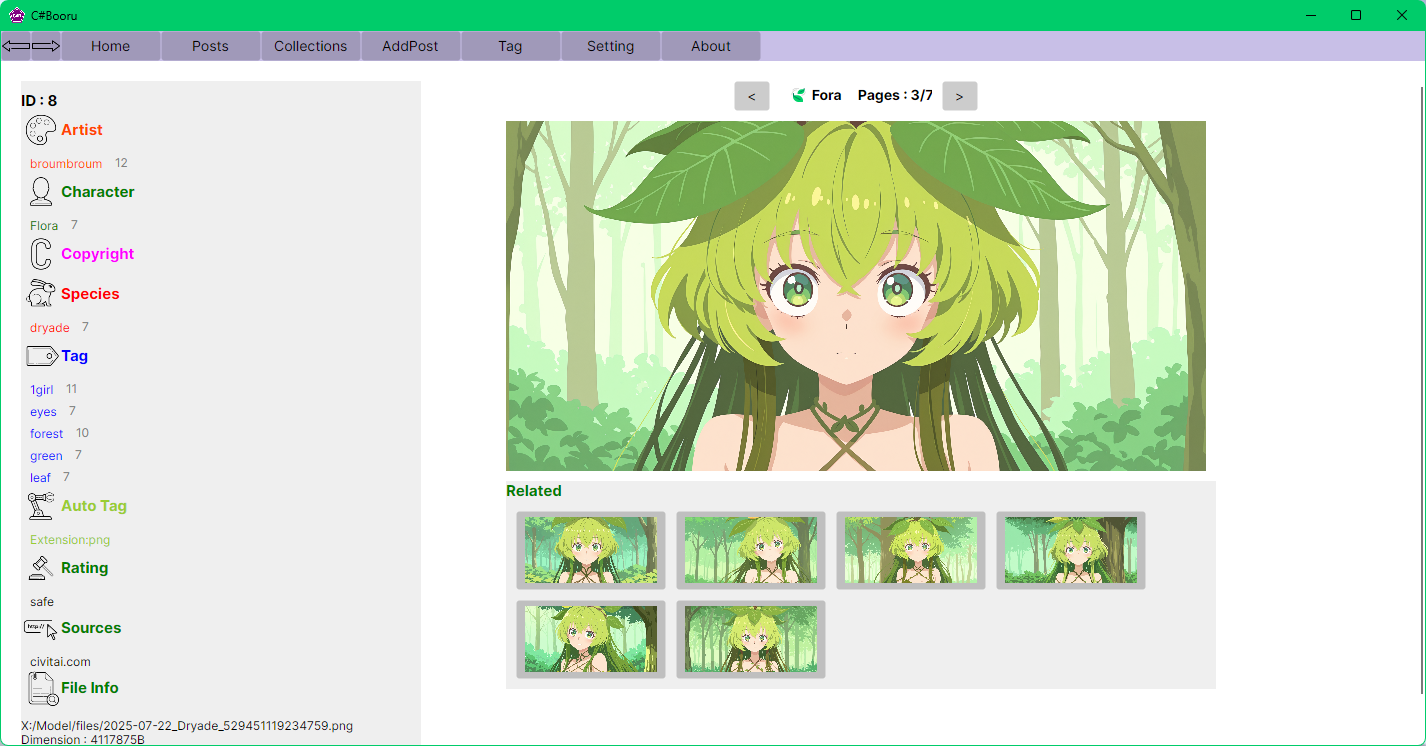Viewport: 1426px width, 746px height.
Task: Click the Pages : 3/7 indicator
Action: tap(895, 96)
